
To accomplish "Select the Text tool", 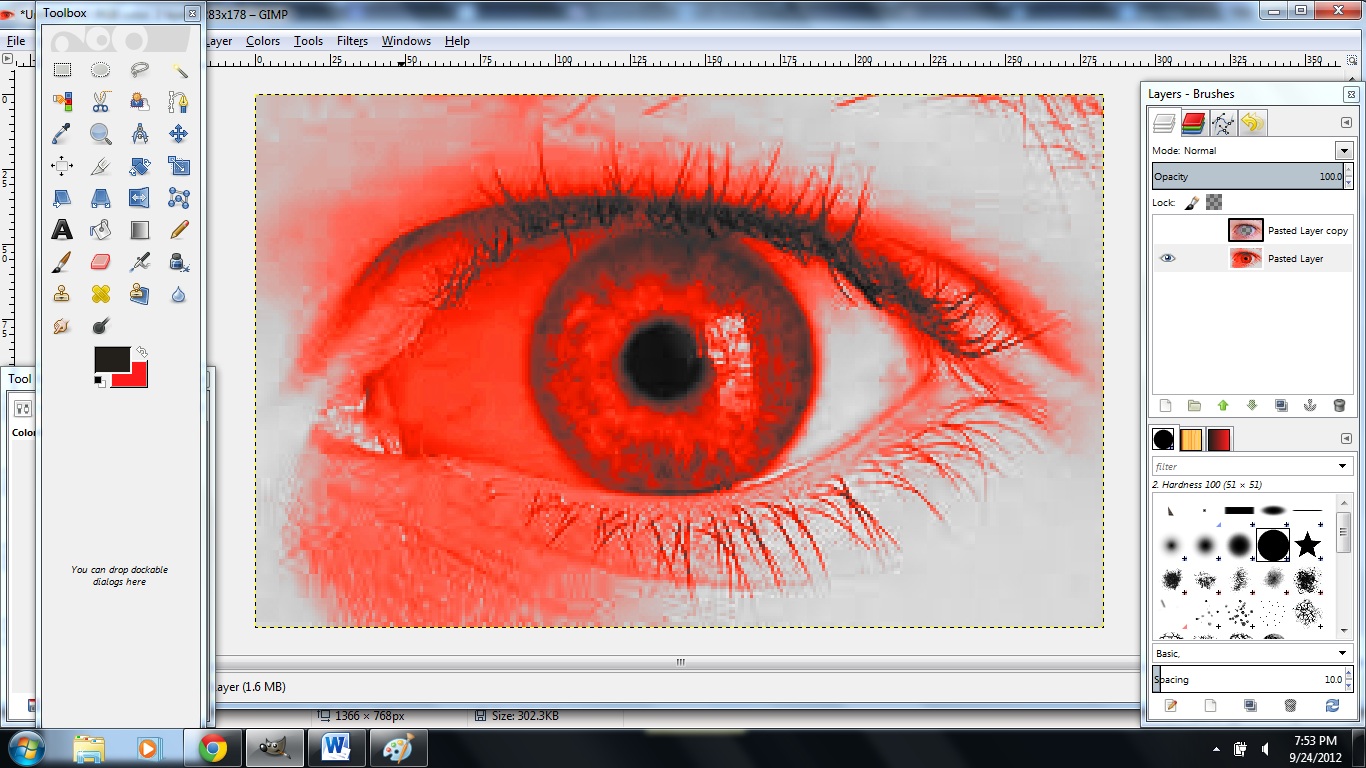I will (62, 230).
